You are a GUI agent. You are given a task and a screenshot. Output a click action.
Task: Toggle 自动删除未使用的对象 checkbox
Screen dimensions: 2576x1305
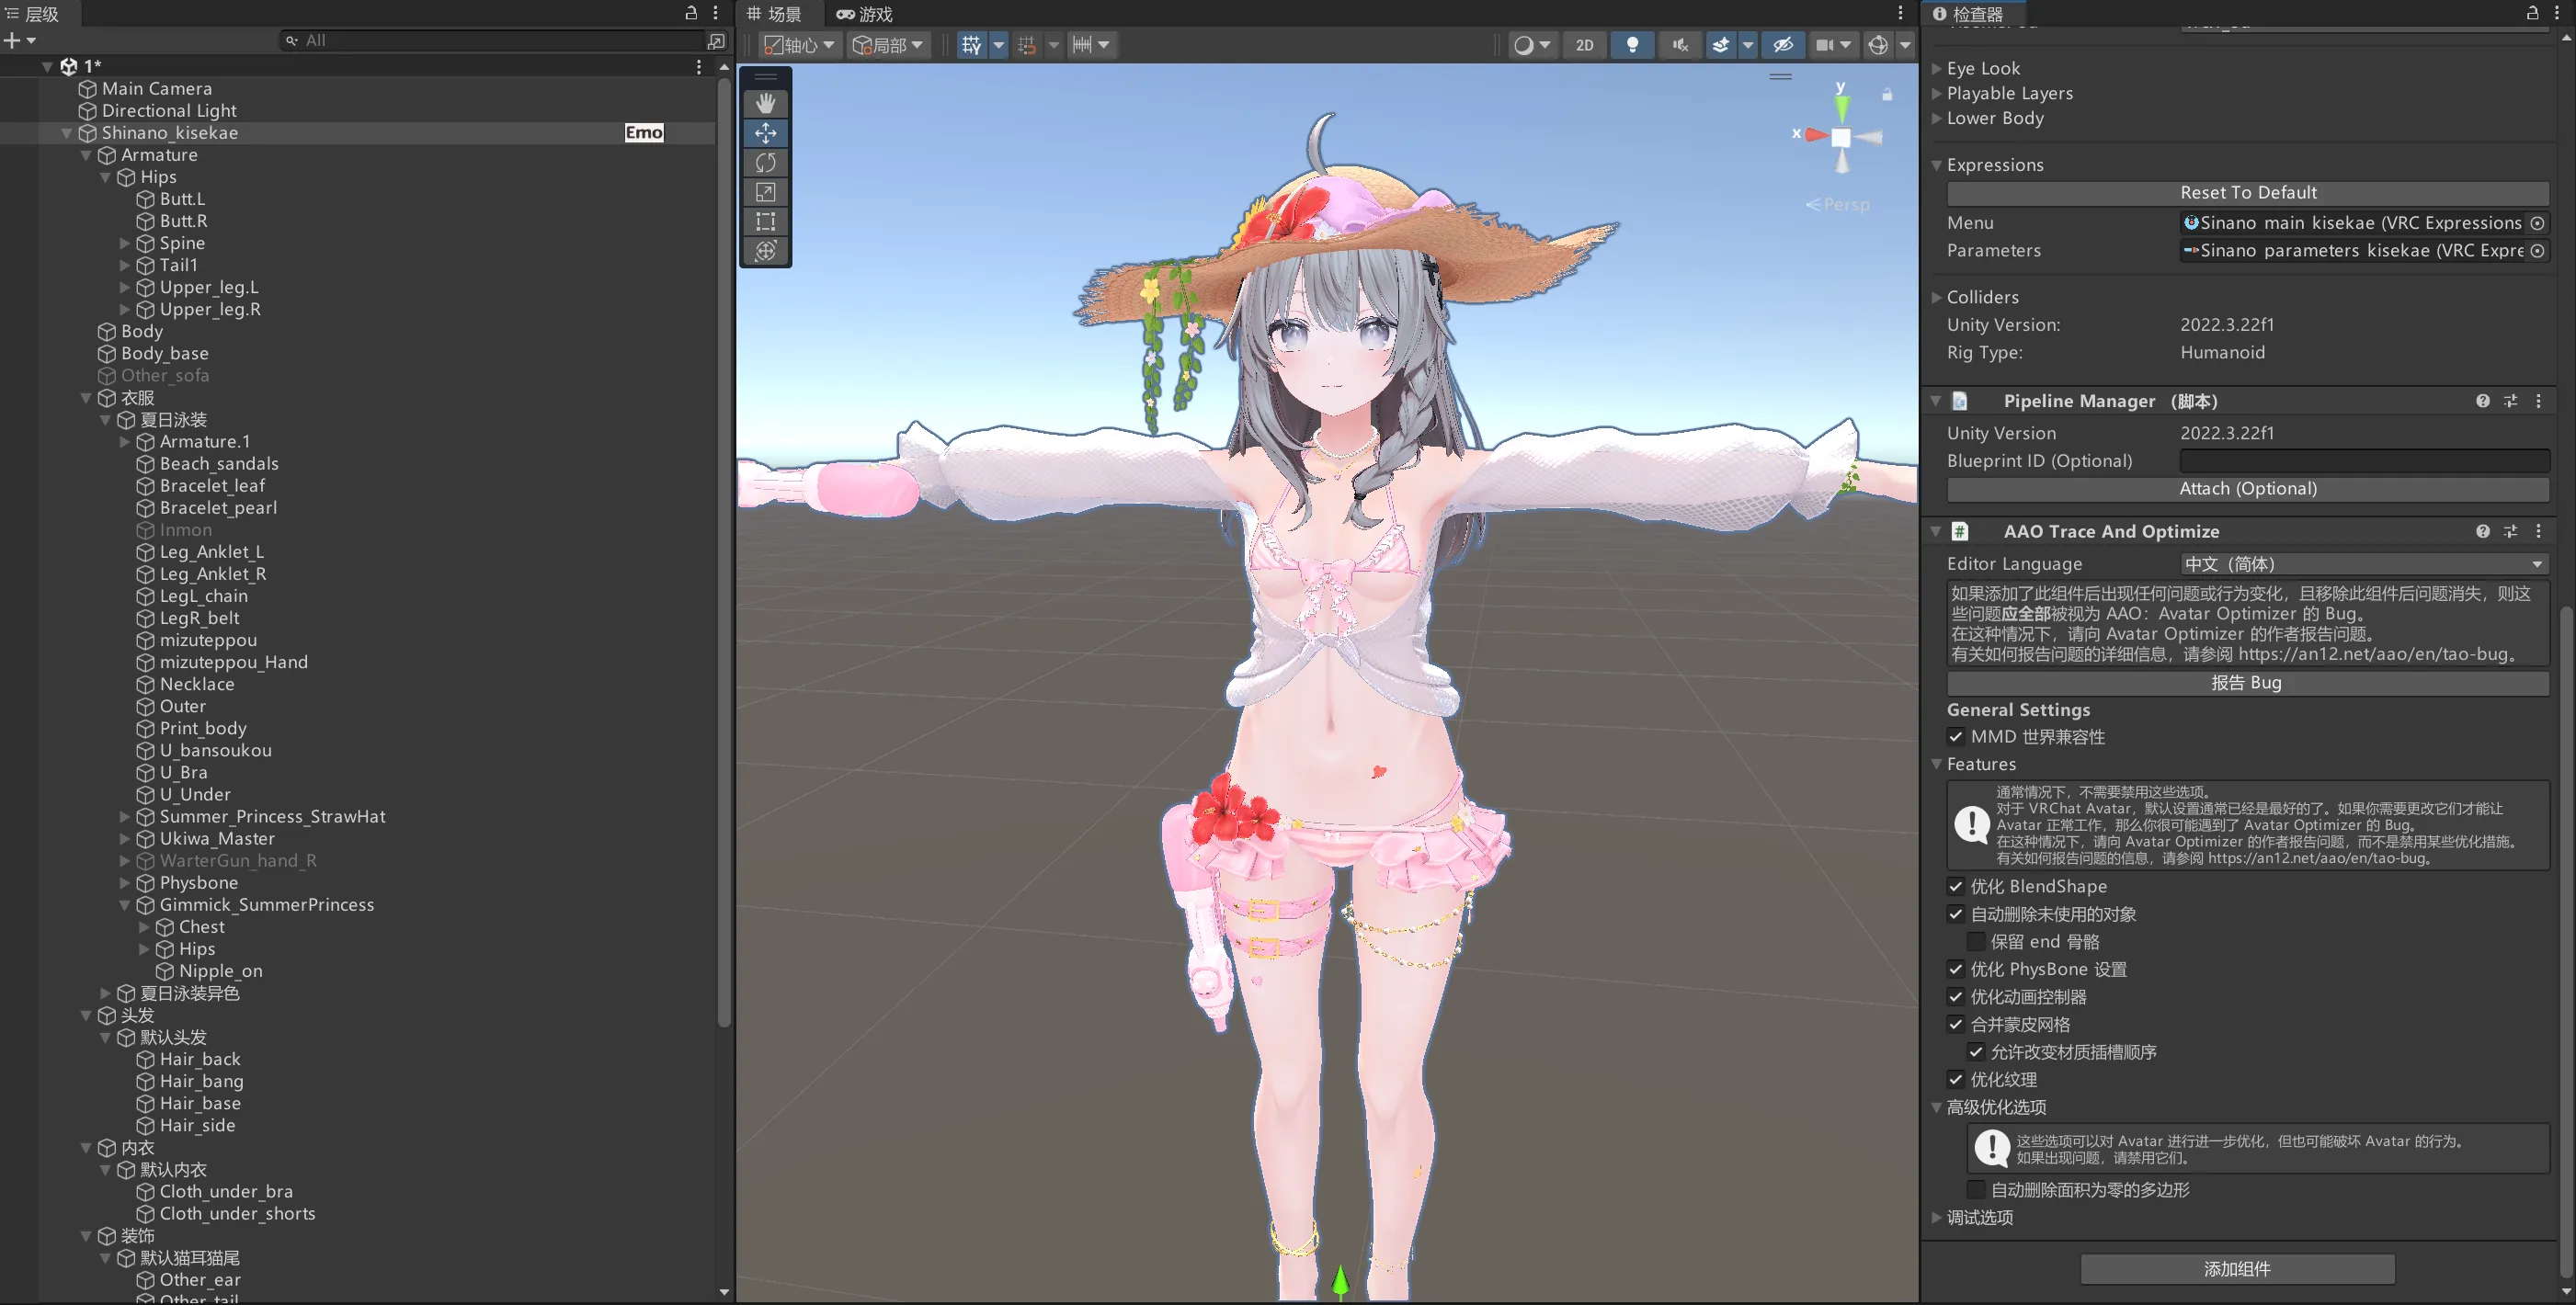tap(1956, 914)
